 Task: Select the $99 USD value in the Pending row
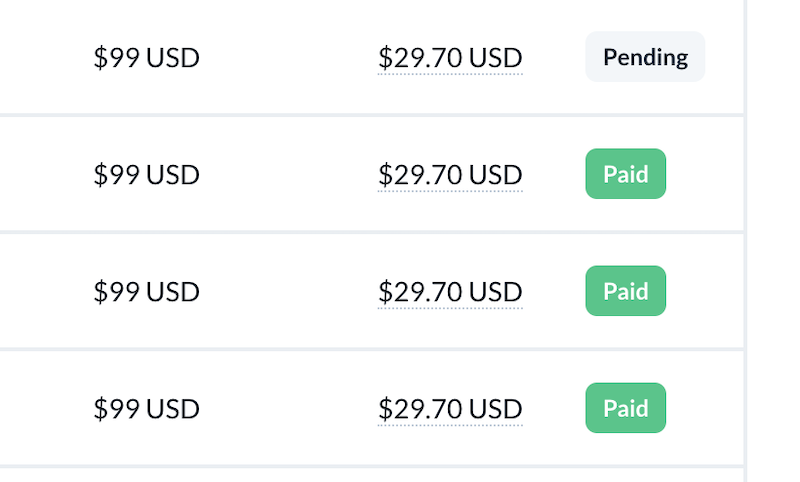tap(146, 57)
